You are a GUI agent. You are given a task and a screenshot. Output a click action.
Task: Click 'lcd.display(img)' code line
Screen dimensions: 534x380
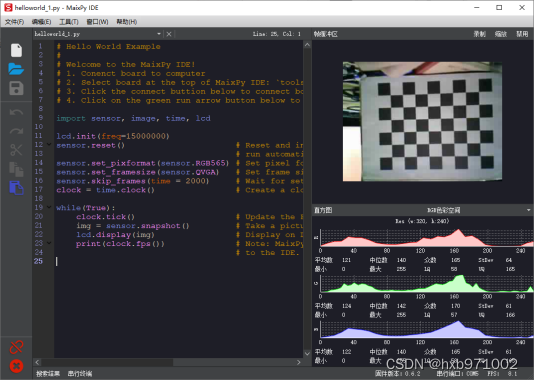point(115,235)
